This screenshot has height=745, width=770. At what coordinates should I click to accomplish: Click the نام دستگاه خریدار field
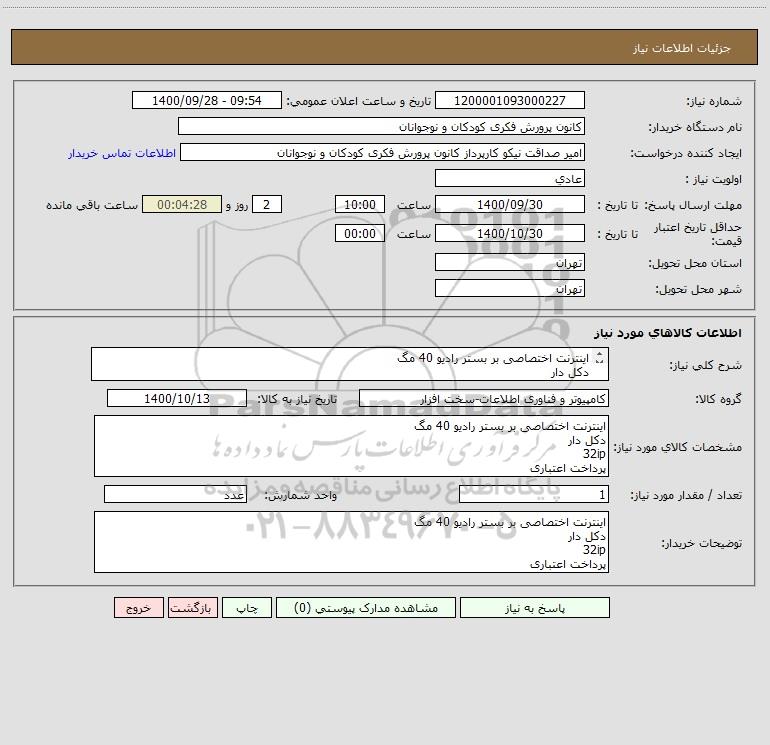(381, 126)
